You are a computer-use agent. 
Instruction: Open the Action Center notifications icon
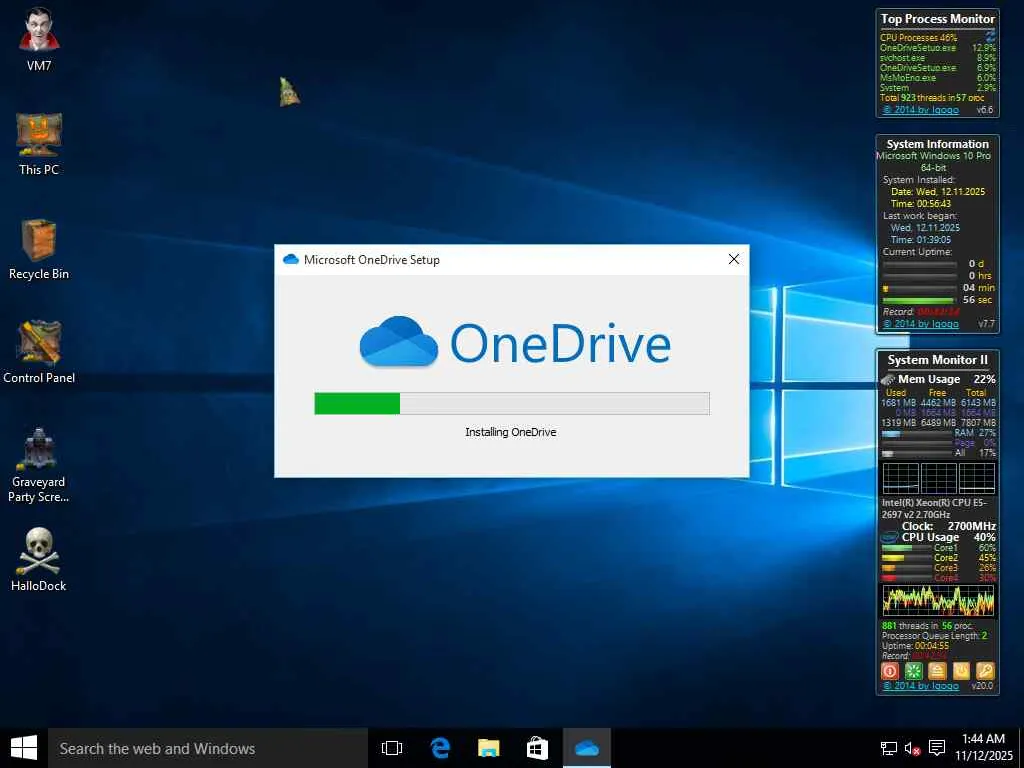(x=937, y=748)
